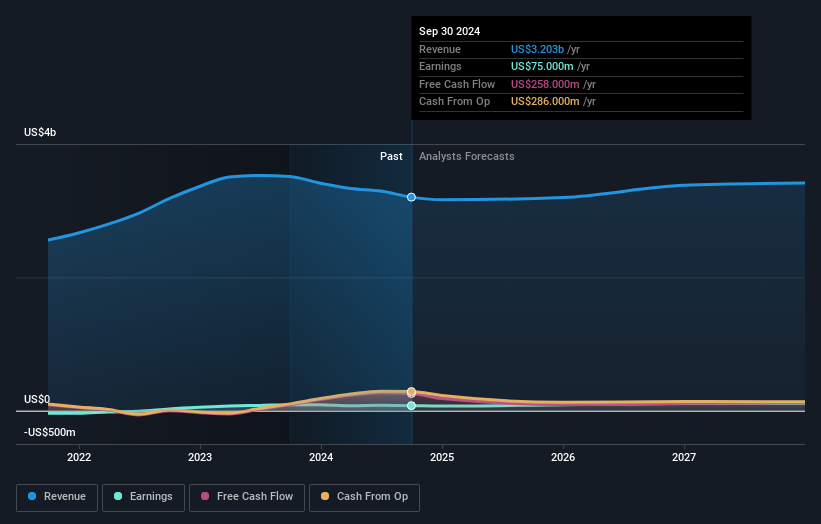Click the -US$500m y-axis label

pos(50,432)
